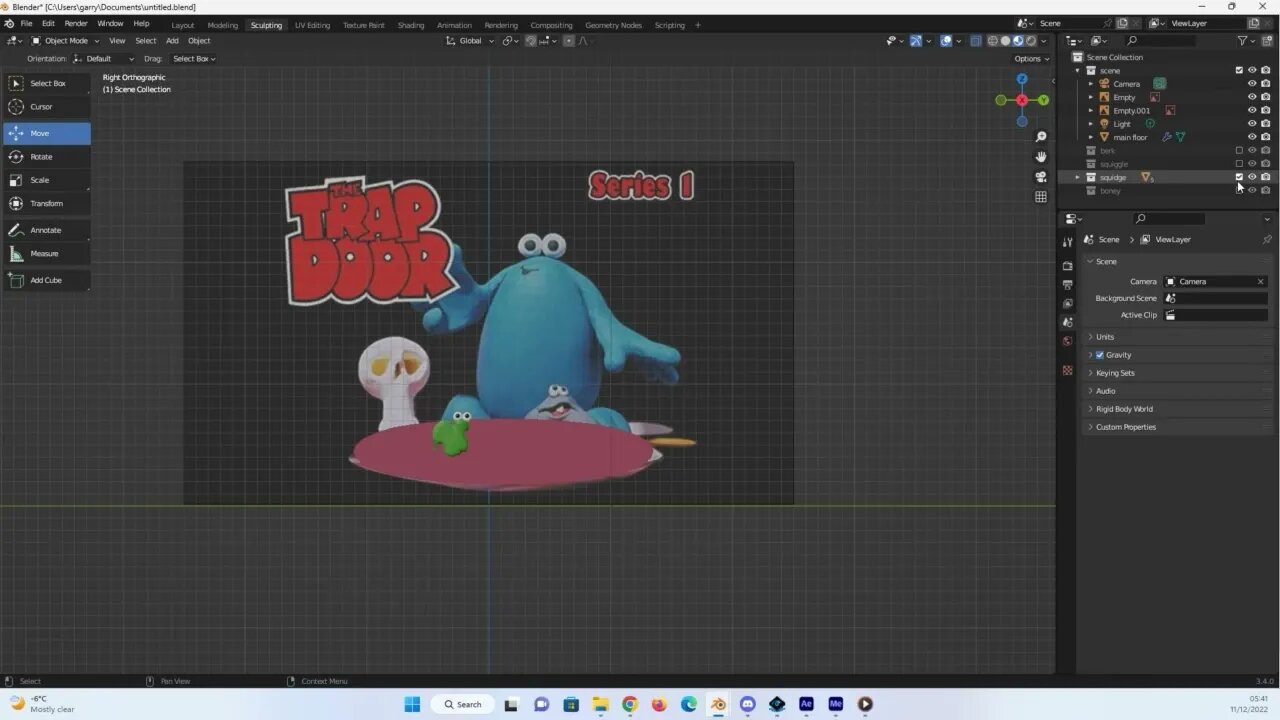
Task: Open the outliner filter dropdown
Action: coord(1246,41)
